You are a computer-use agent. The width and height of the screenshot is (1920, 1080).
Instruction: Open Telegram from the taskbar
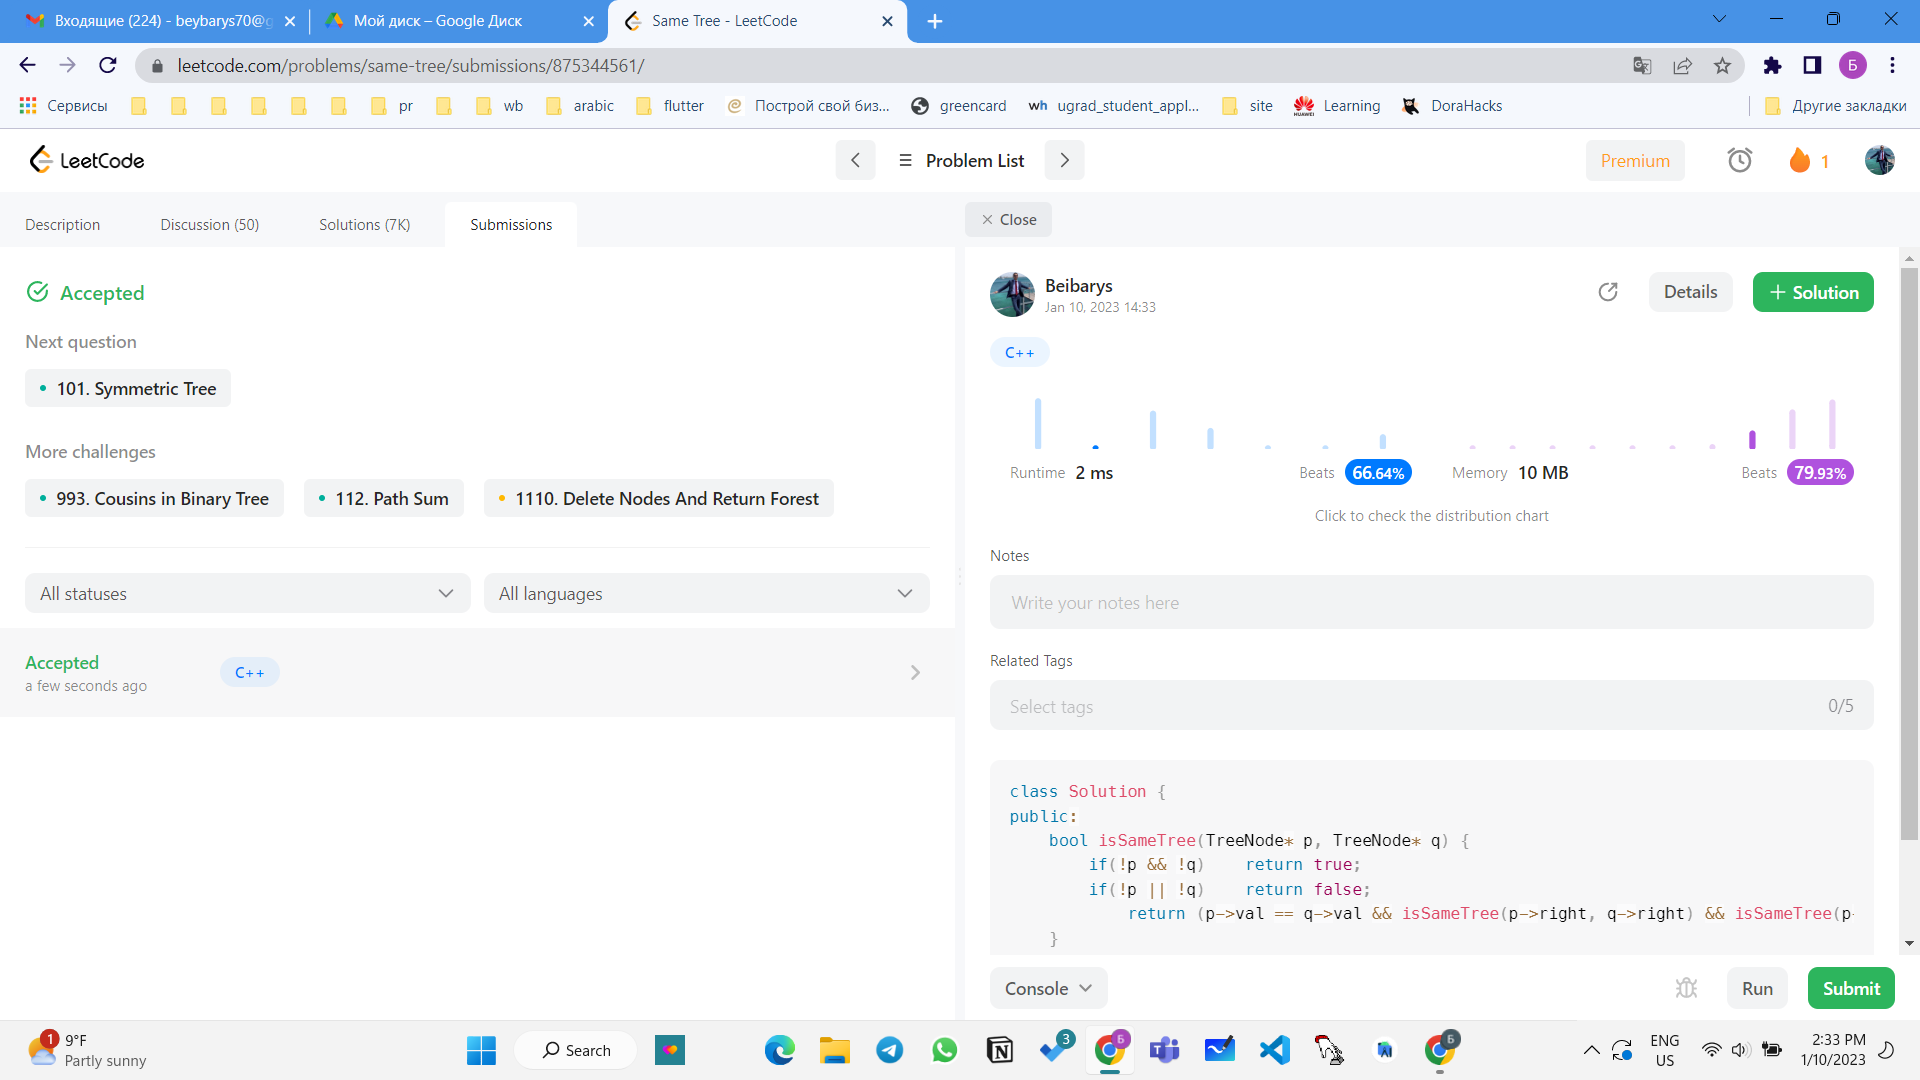[889, 1050]
